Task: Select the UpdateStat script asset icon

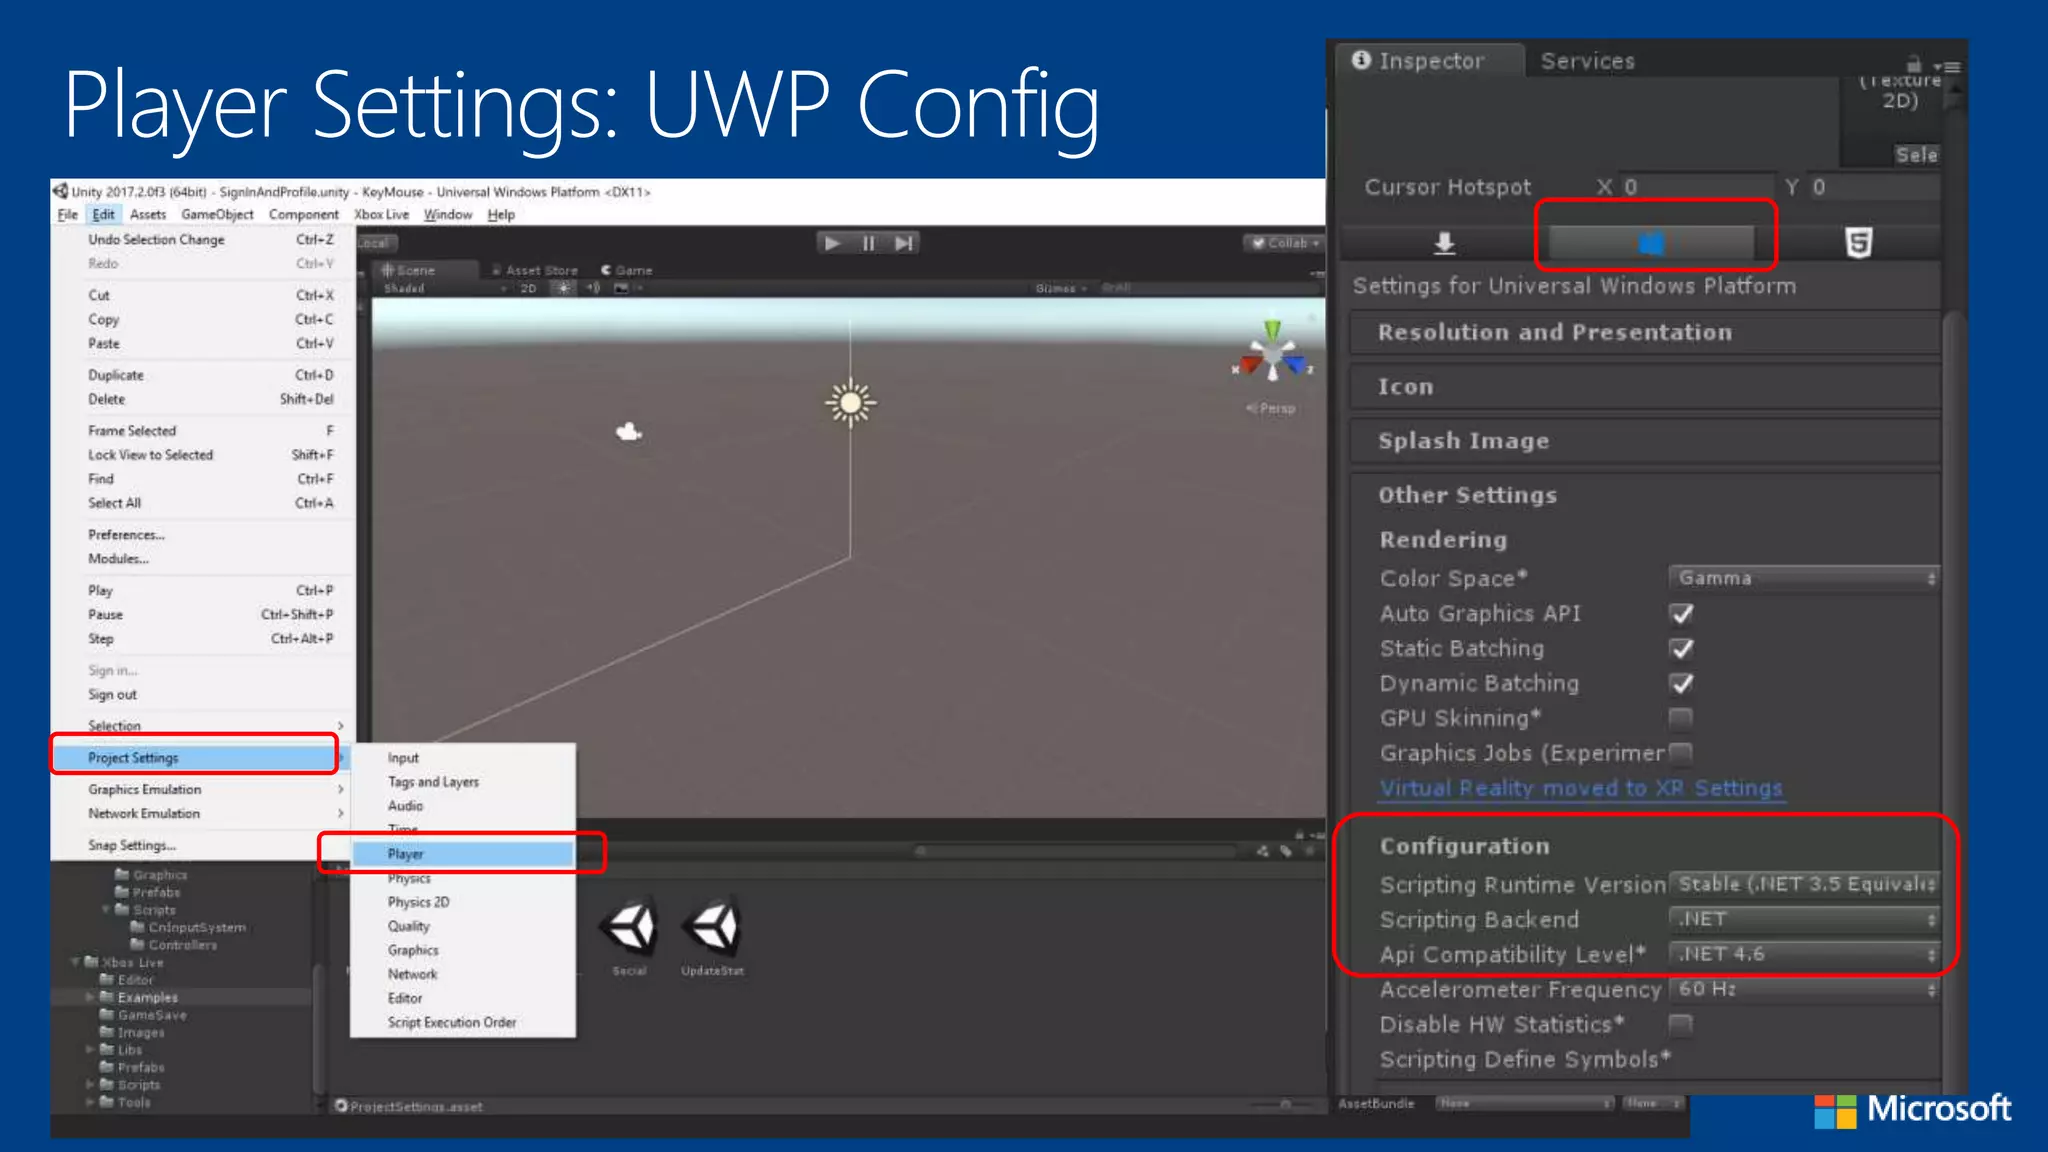Action: click(x=712, y=928)
